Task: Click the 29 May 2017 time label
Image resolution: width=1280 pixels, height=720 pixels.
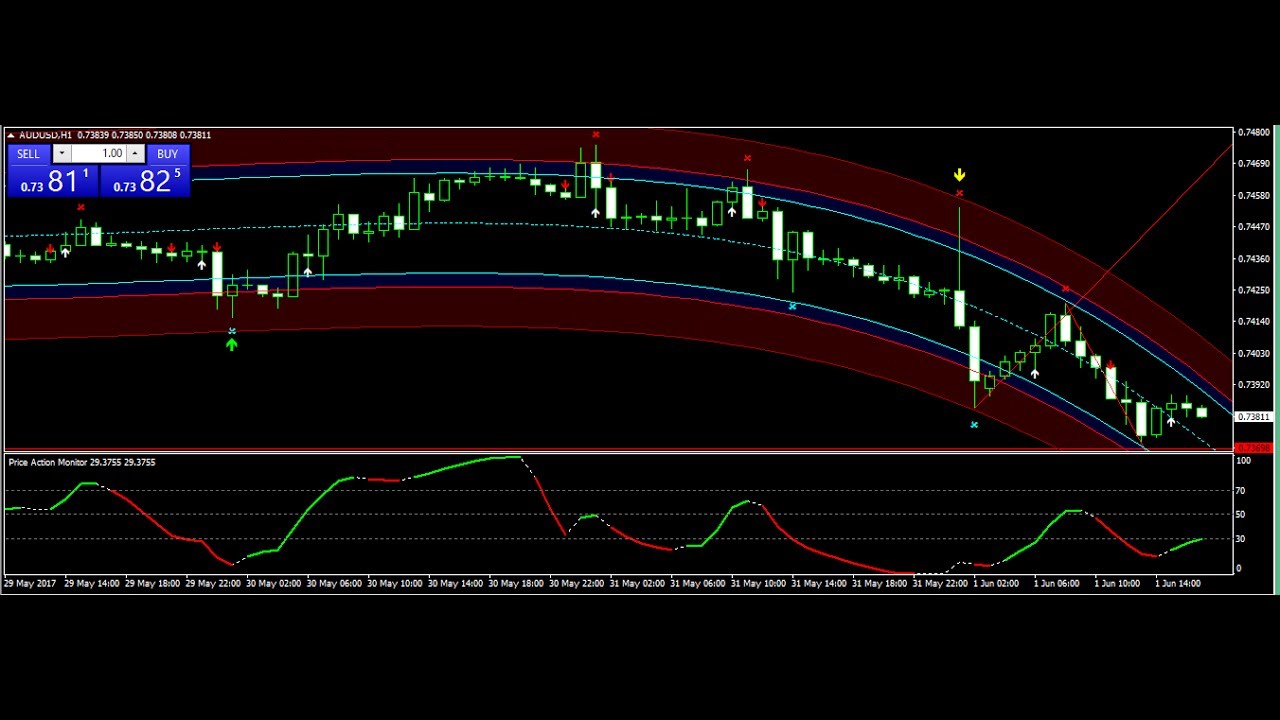Action: tap(30, 583)
